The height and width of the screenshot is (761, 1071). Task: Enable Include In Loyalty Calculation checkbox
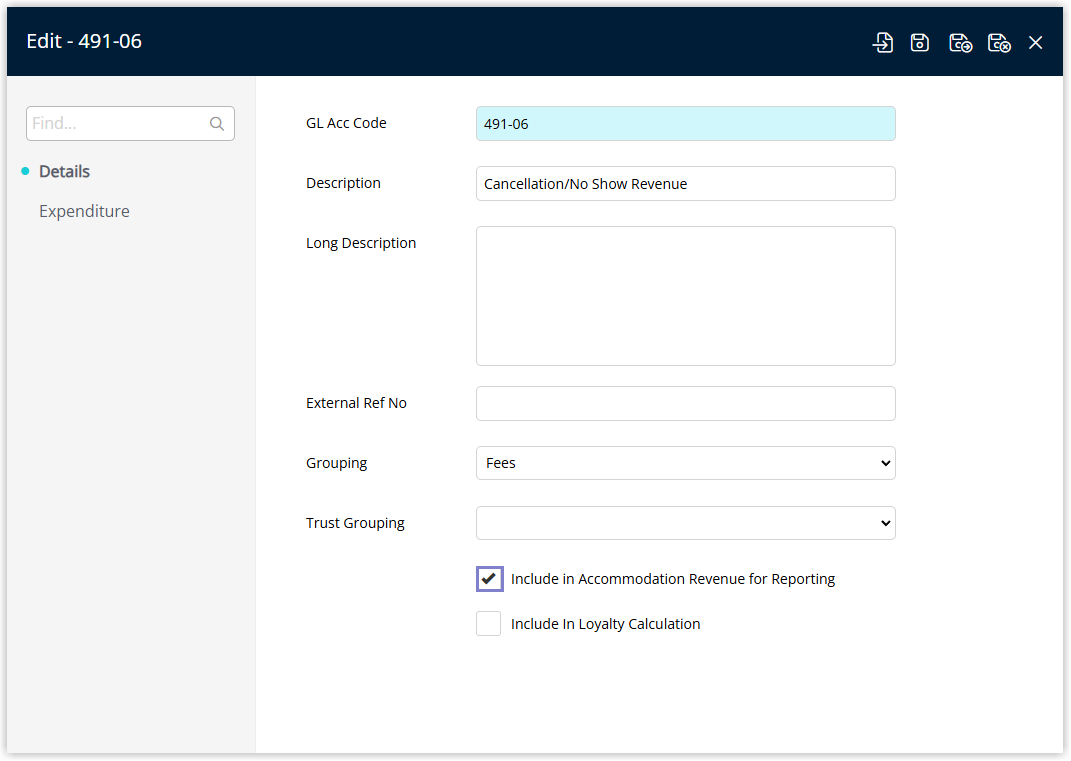[488, 624]
